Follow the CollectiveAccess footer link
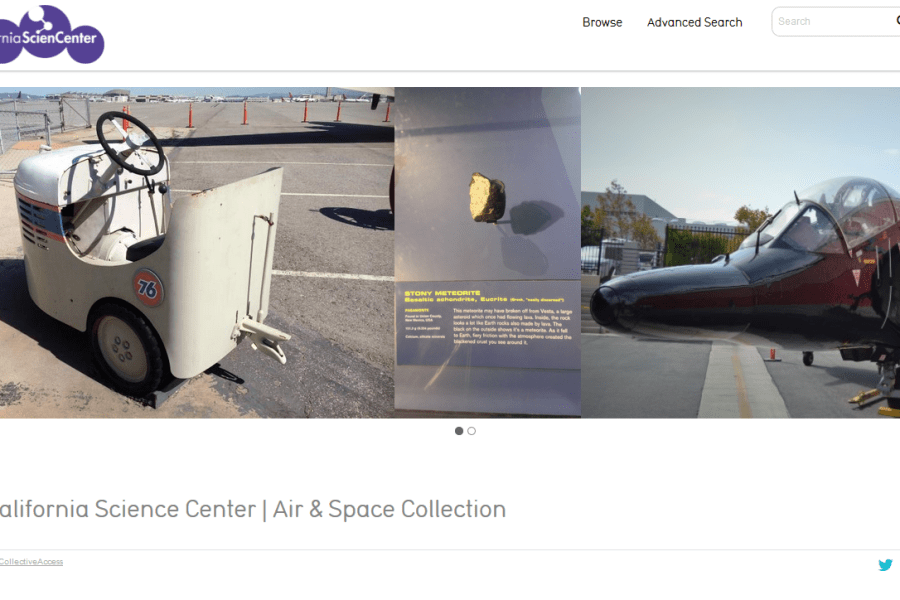The height and width of the screenshot is (600, 900). point(31,562)
